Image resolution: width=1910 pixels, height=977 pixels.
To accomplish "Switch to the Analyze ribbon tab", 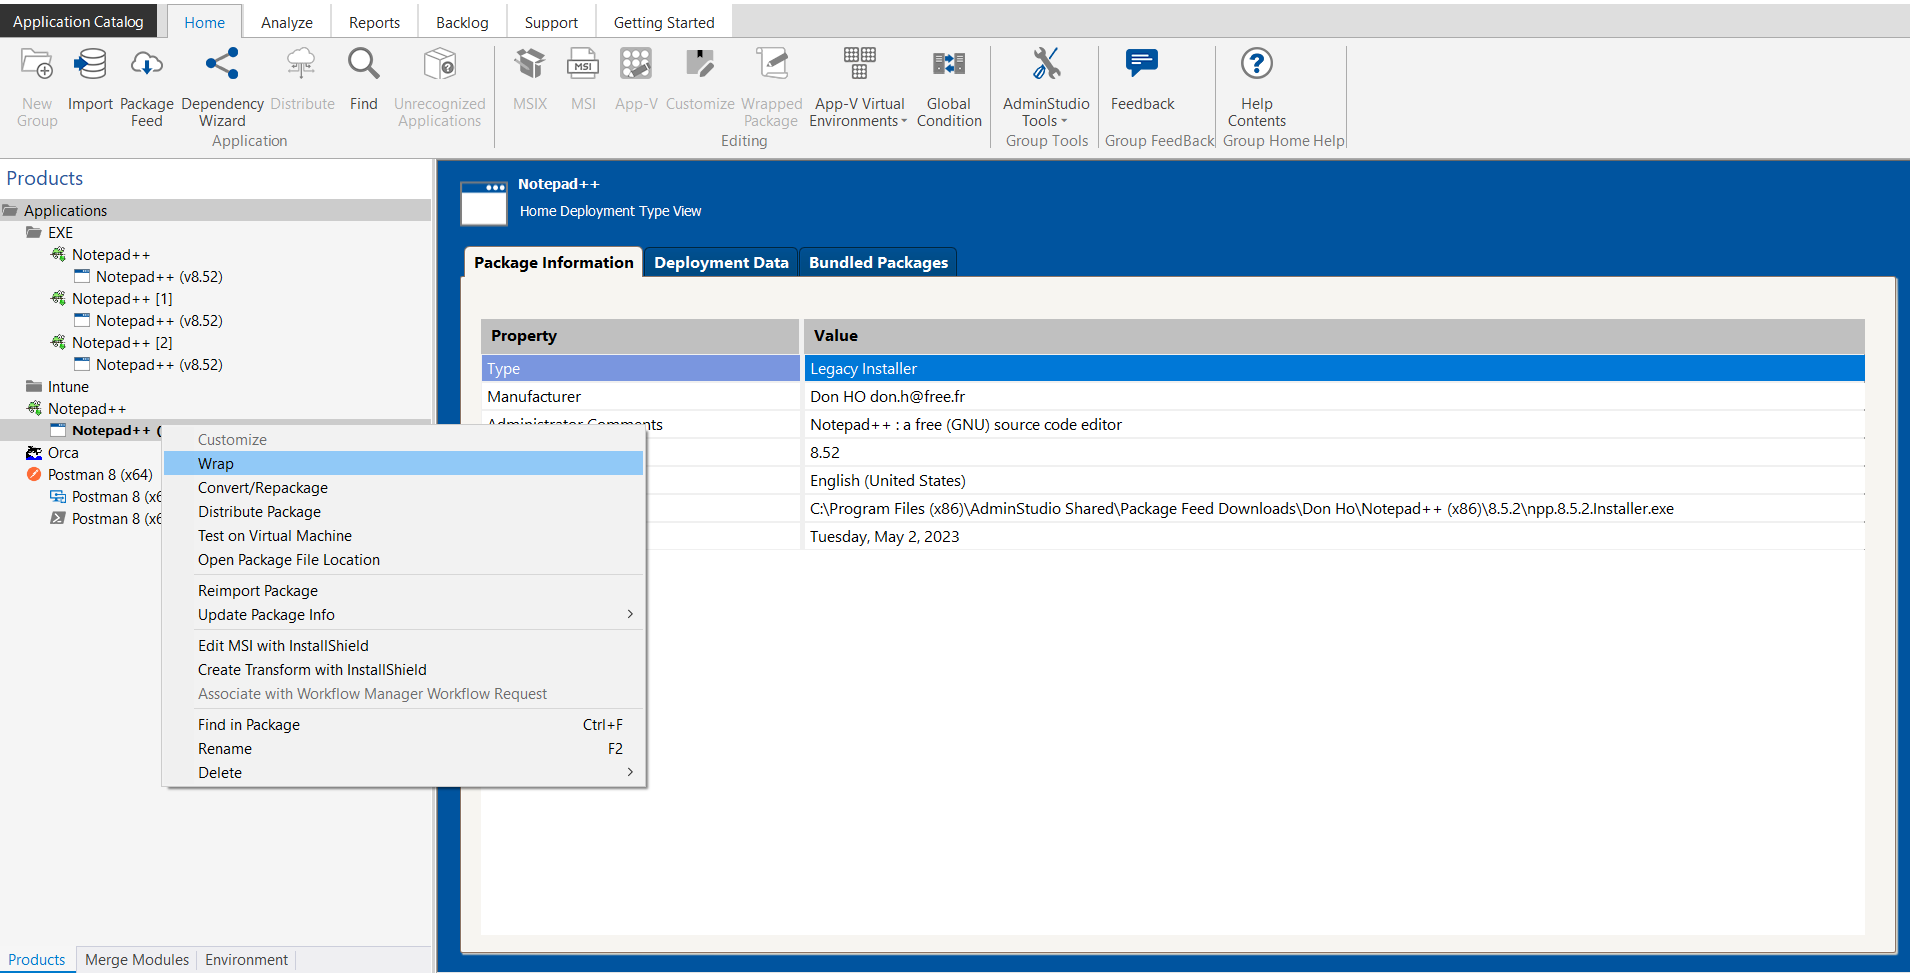I will [x=286, y=22].
